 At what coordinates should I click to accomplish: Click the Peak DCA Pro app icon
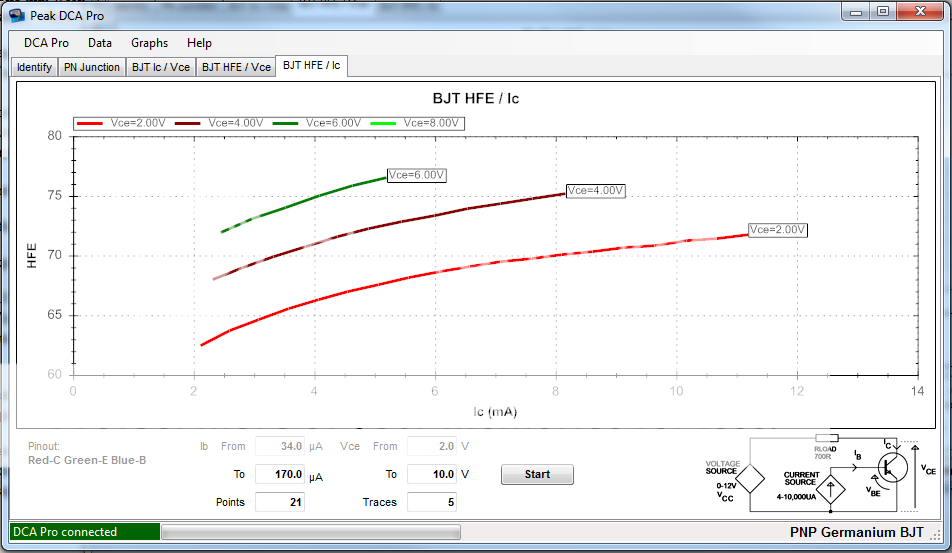coord(17,15)
